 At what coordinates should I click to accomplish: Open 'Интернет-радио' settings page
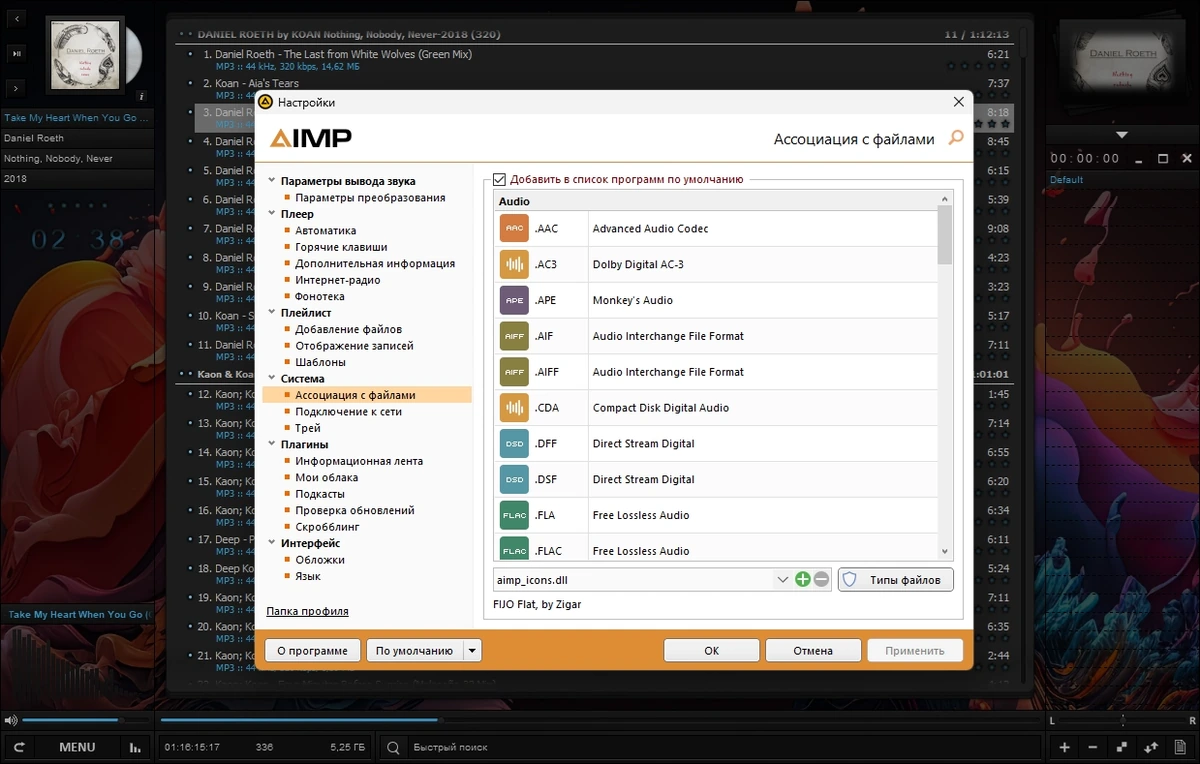[337, 280]
